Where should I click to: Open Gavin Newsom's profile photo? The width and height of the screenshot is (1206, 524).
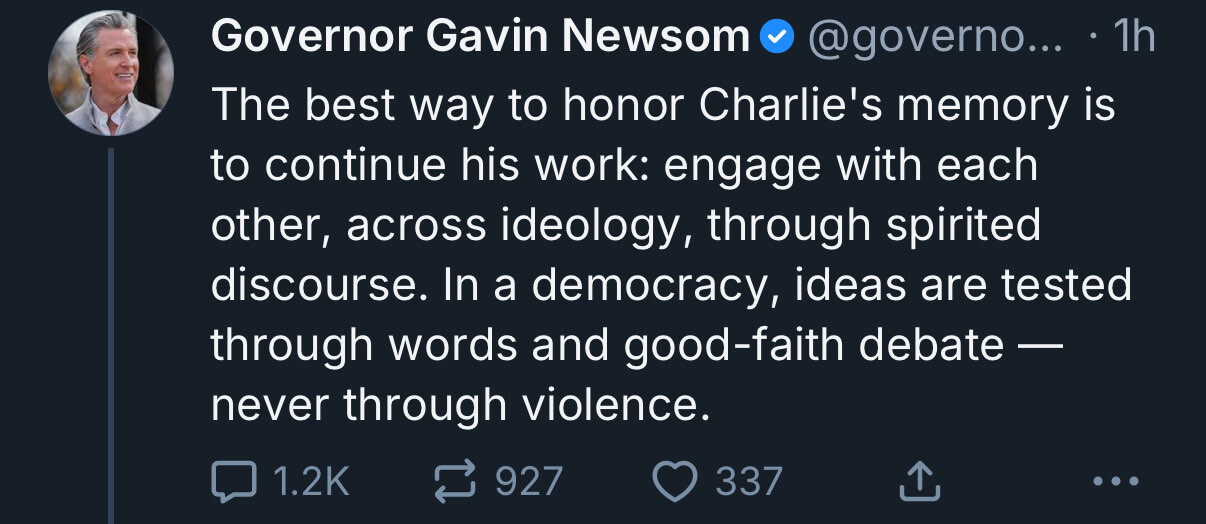(x=111, y=73)
